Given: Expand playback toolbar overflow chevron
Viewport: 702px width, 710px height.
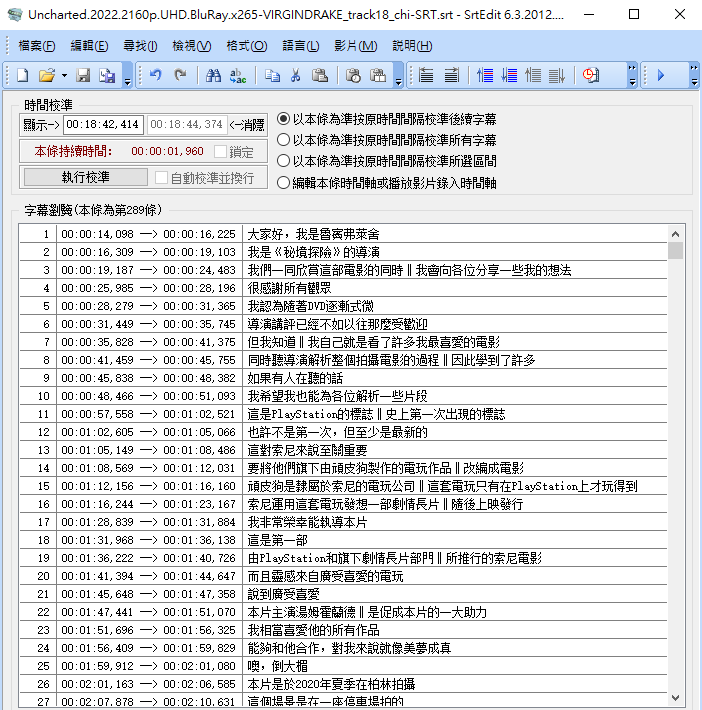Looking at the screenshot, I should [694, 75].
